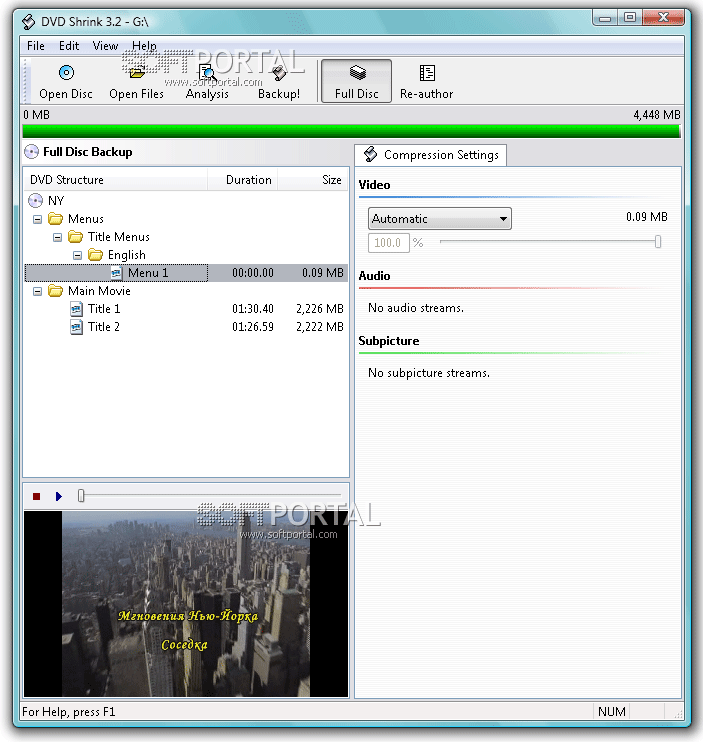This screenshot has height=742, width=703.
Task: Play the preview video
Action: pyautogui.click(x=59, y=496)
